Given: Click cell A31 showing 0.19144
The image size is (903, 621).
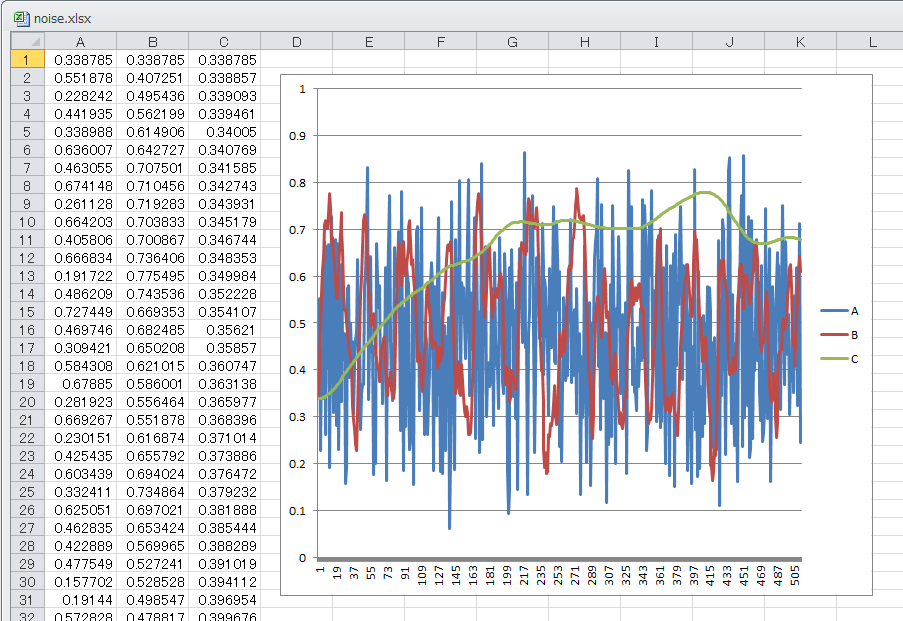Looking at the screenshot, I should (80, 600).
